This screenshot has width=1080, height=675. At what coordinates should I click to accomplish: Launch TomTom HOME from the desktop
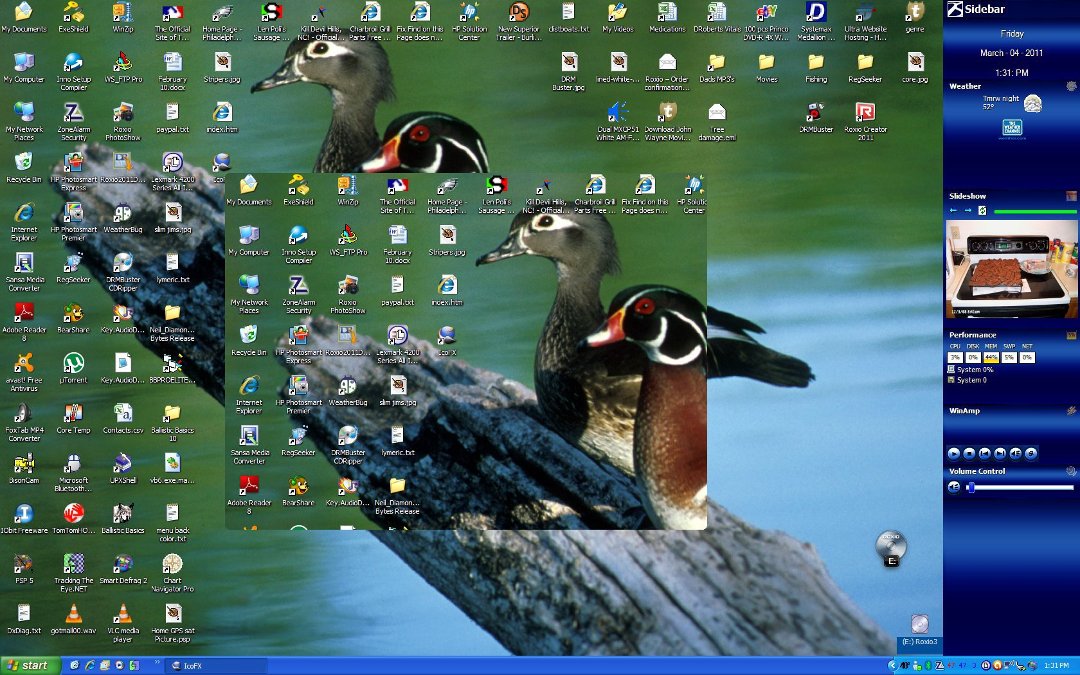[x=73, y=514]
